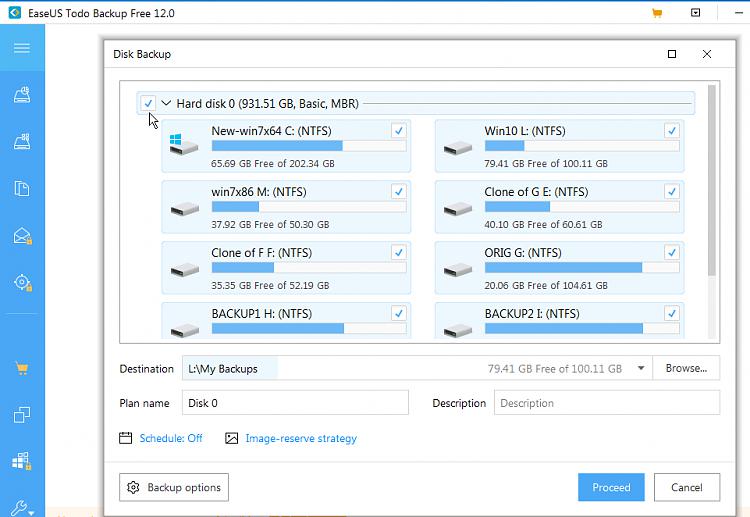750x517 pixels.
Task: Click New-win7x64 C: usage bar
Action: (309, 145)
